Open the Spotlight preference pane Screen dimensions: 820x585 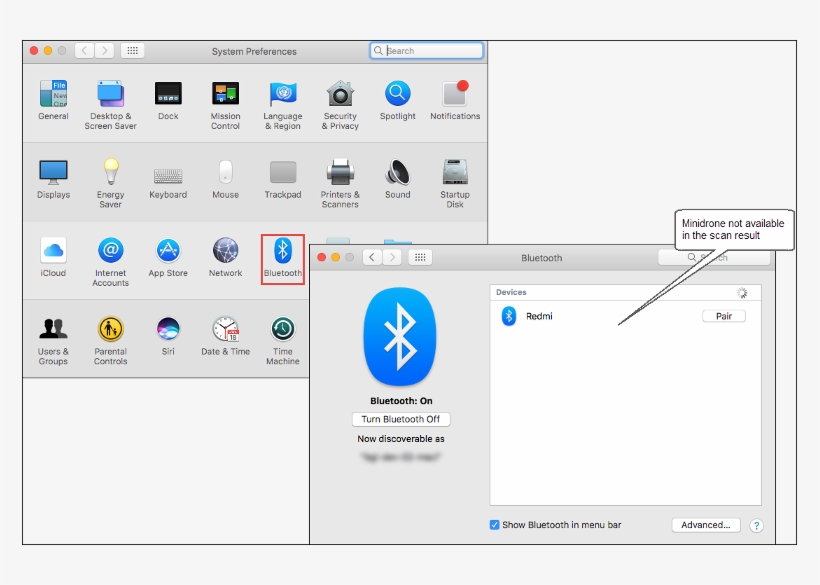(397, 95)
